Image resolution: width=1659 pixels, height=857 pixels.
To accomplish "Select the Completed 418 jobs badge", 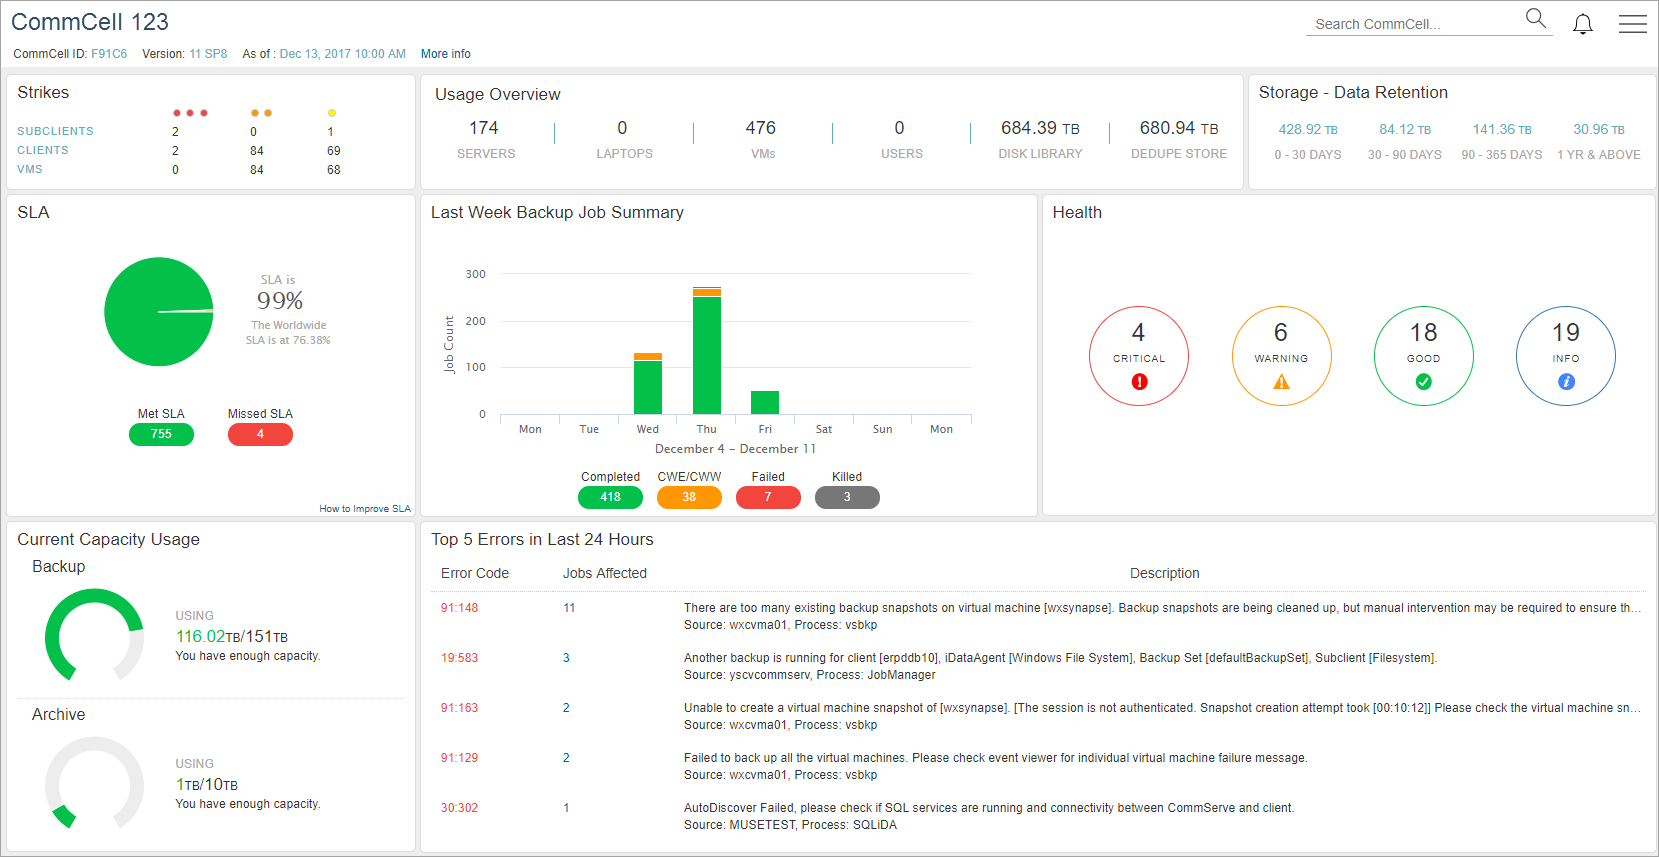I will [x=610, y=497].
